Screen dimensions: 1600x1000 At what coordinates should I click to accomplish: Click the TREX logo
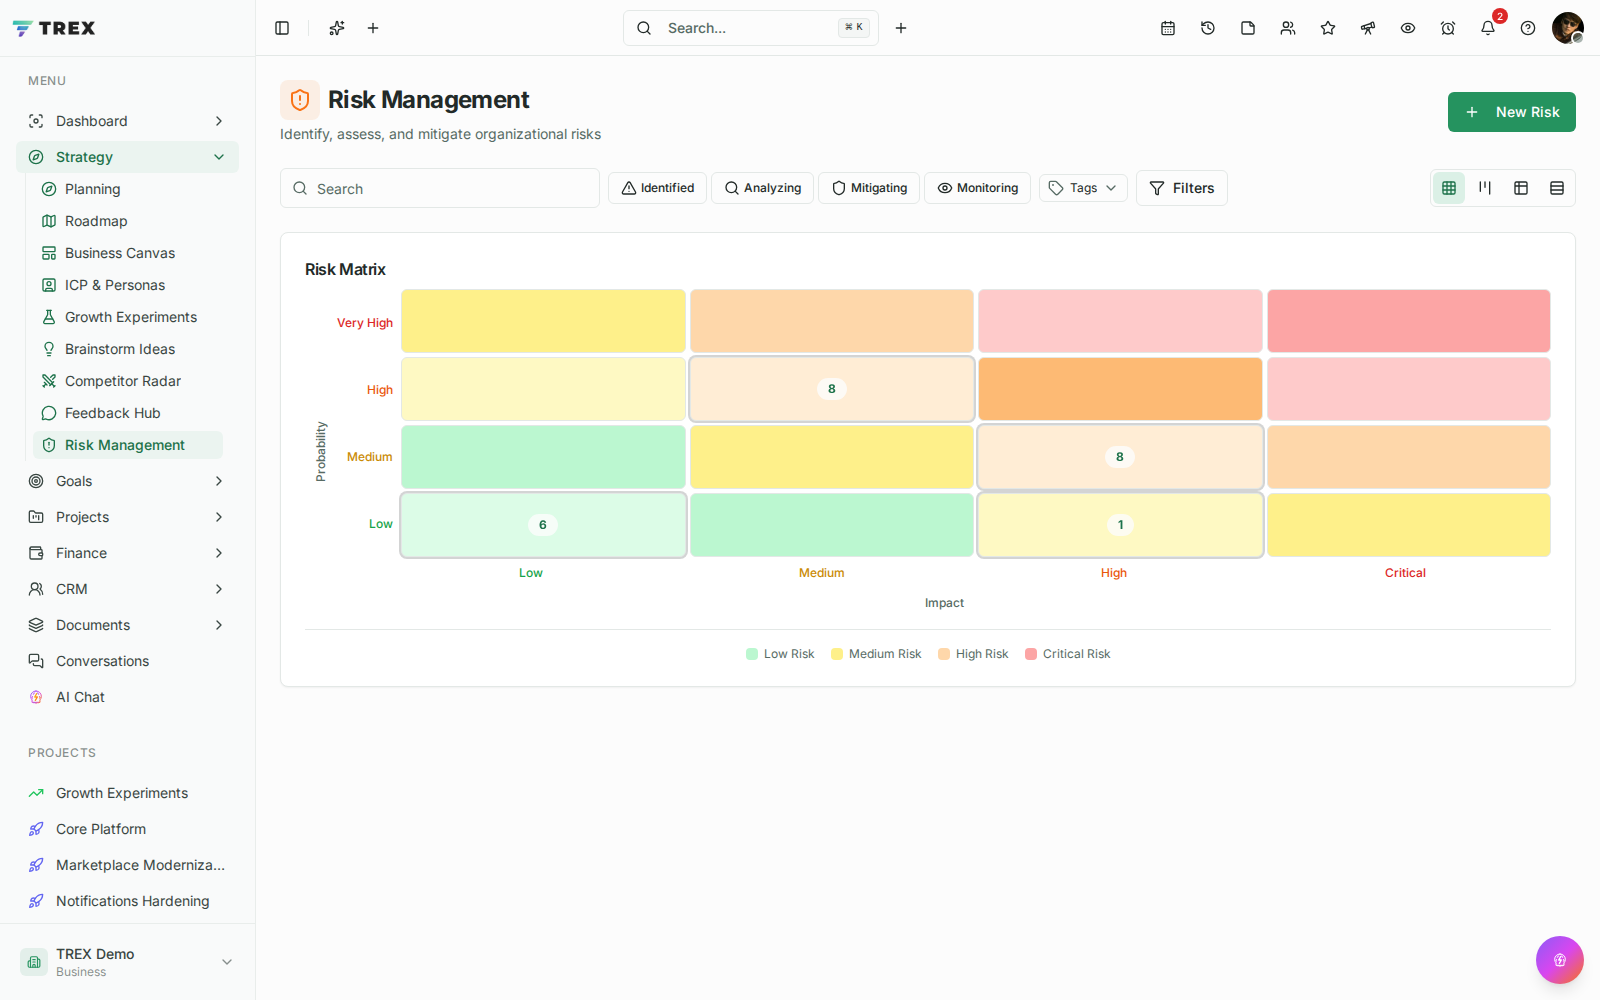pyautogui.click(x=54, y=28)
